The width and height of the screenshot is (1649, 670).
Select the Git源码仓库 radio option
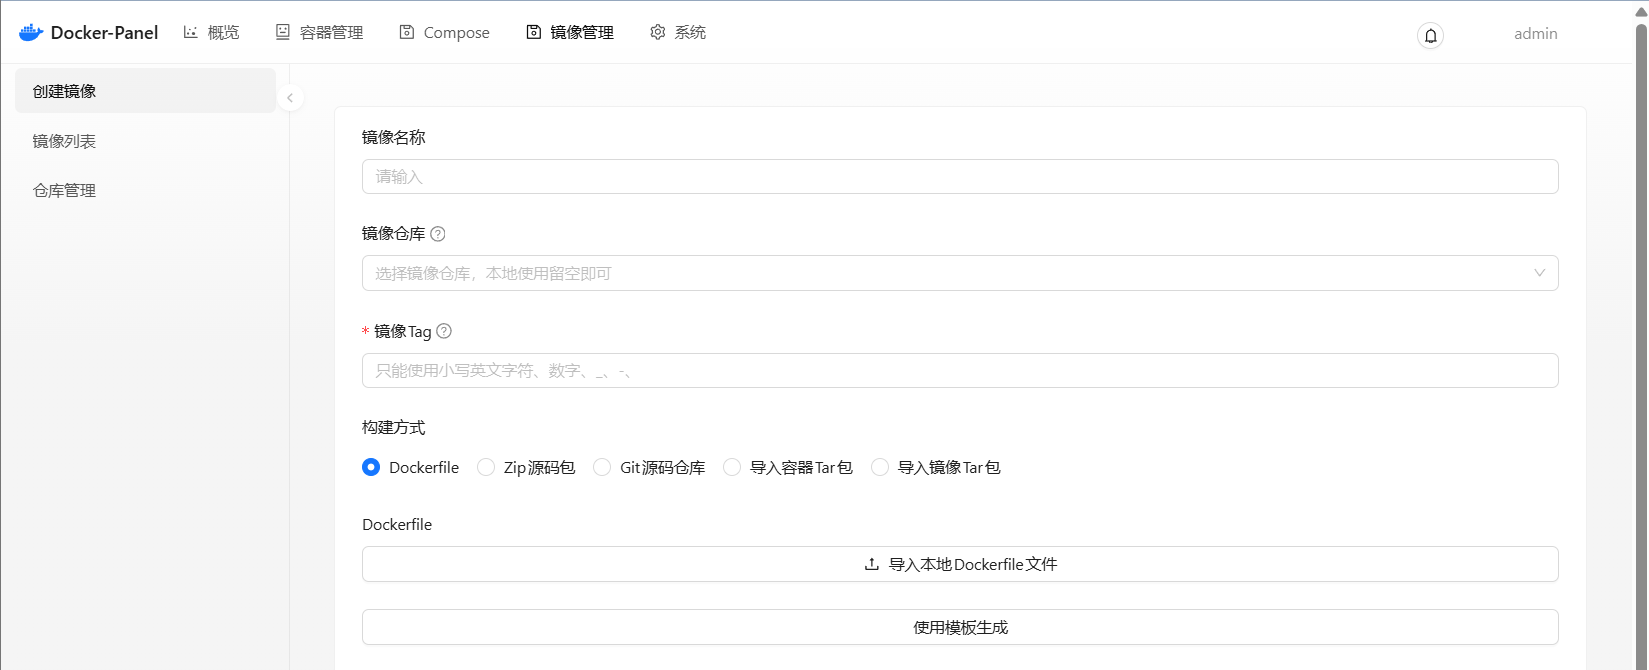(602, 467)
